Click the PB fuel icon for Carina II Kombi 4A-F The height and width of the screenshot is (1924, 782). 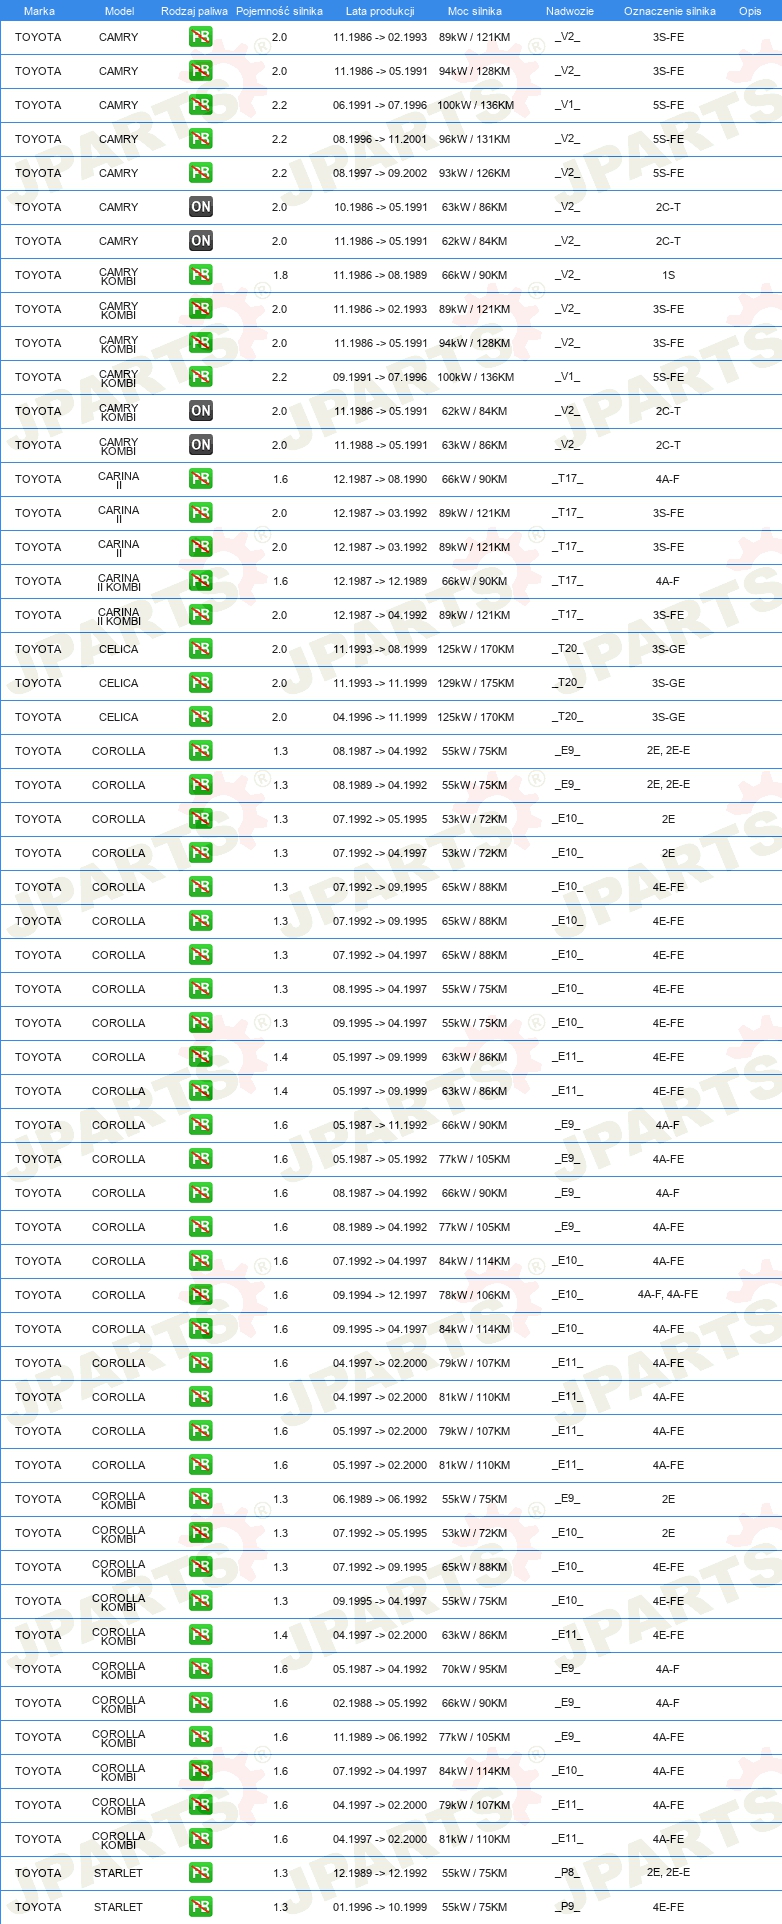tap(201, 581)
